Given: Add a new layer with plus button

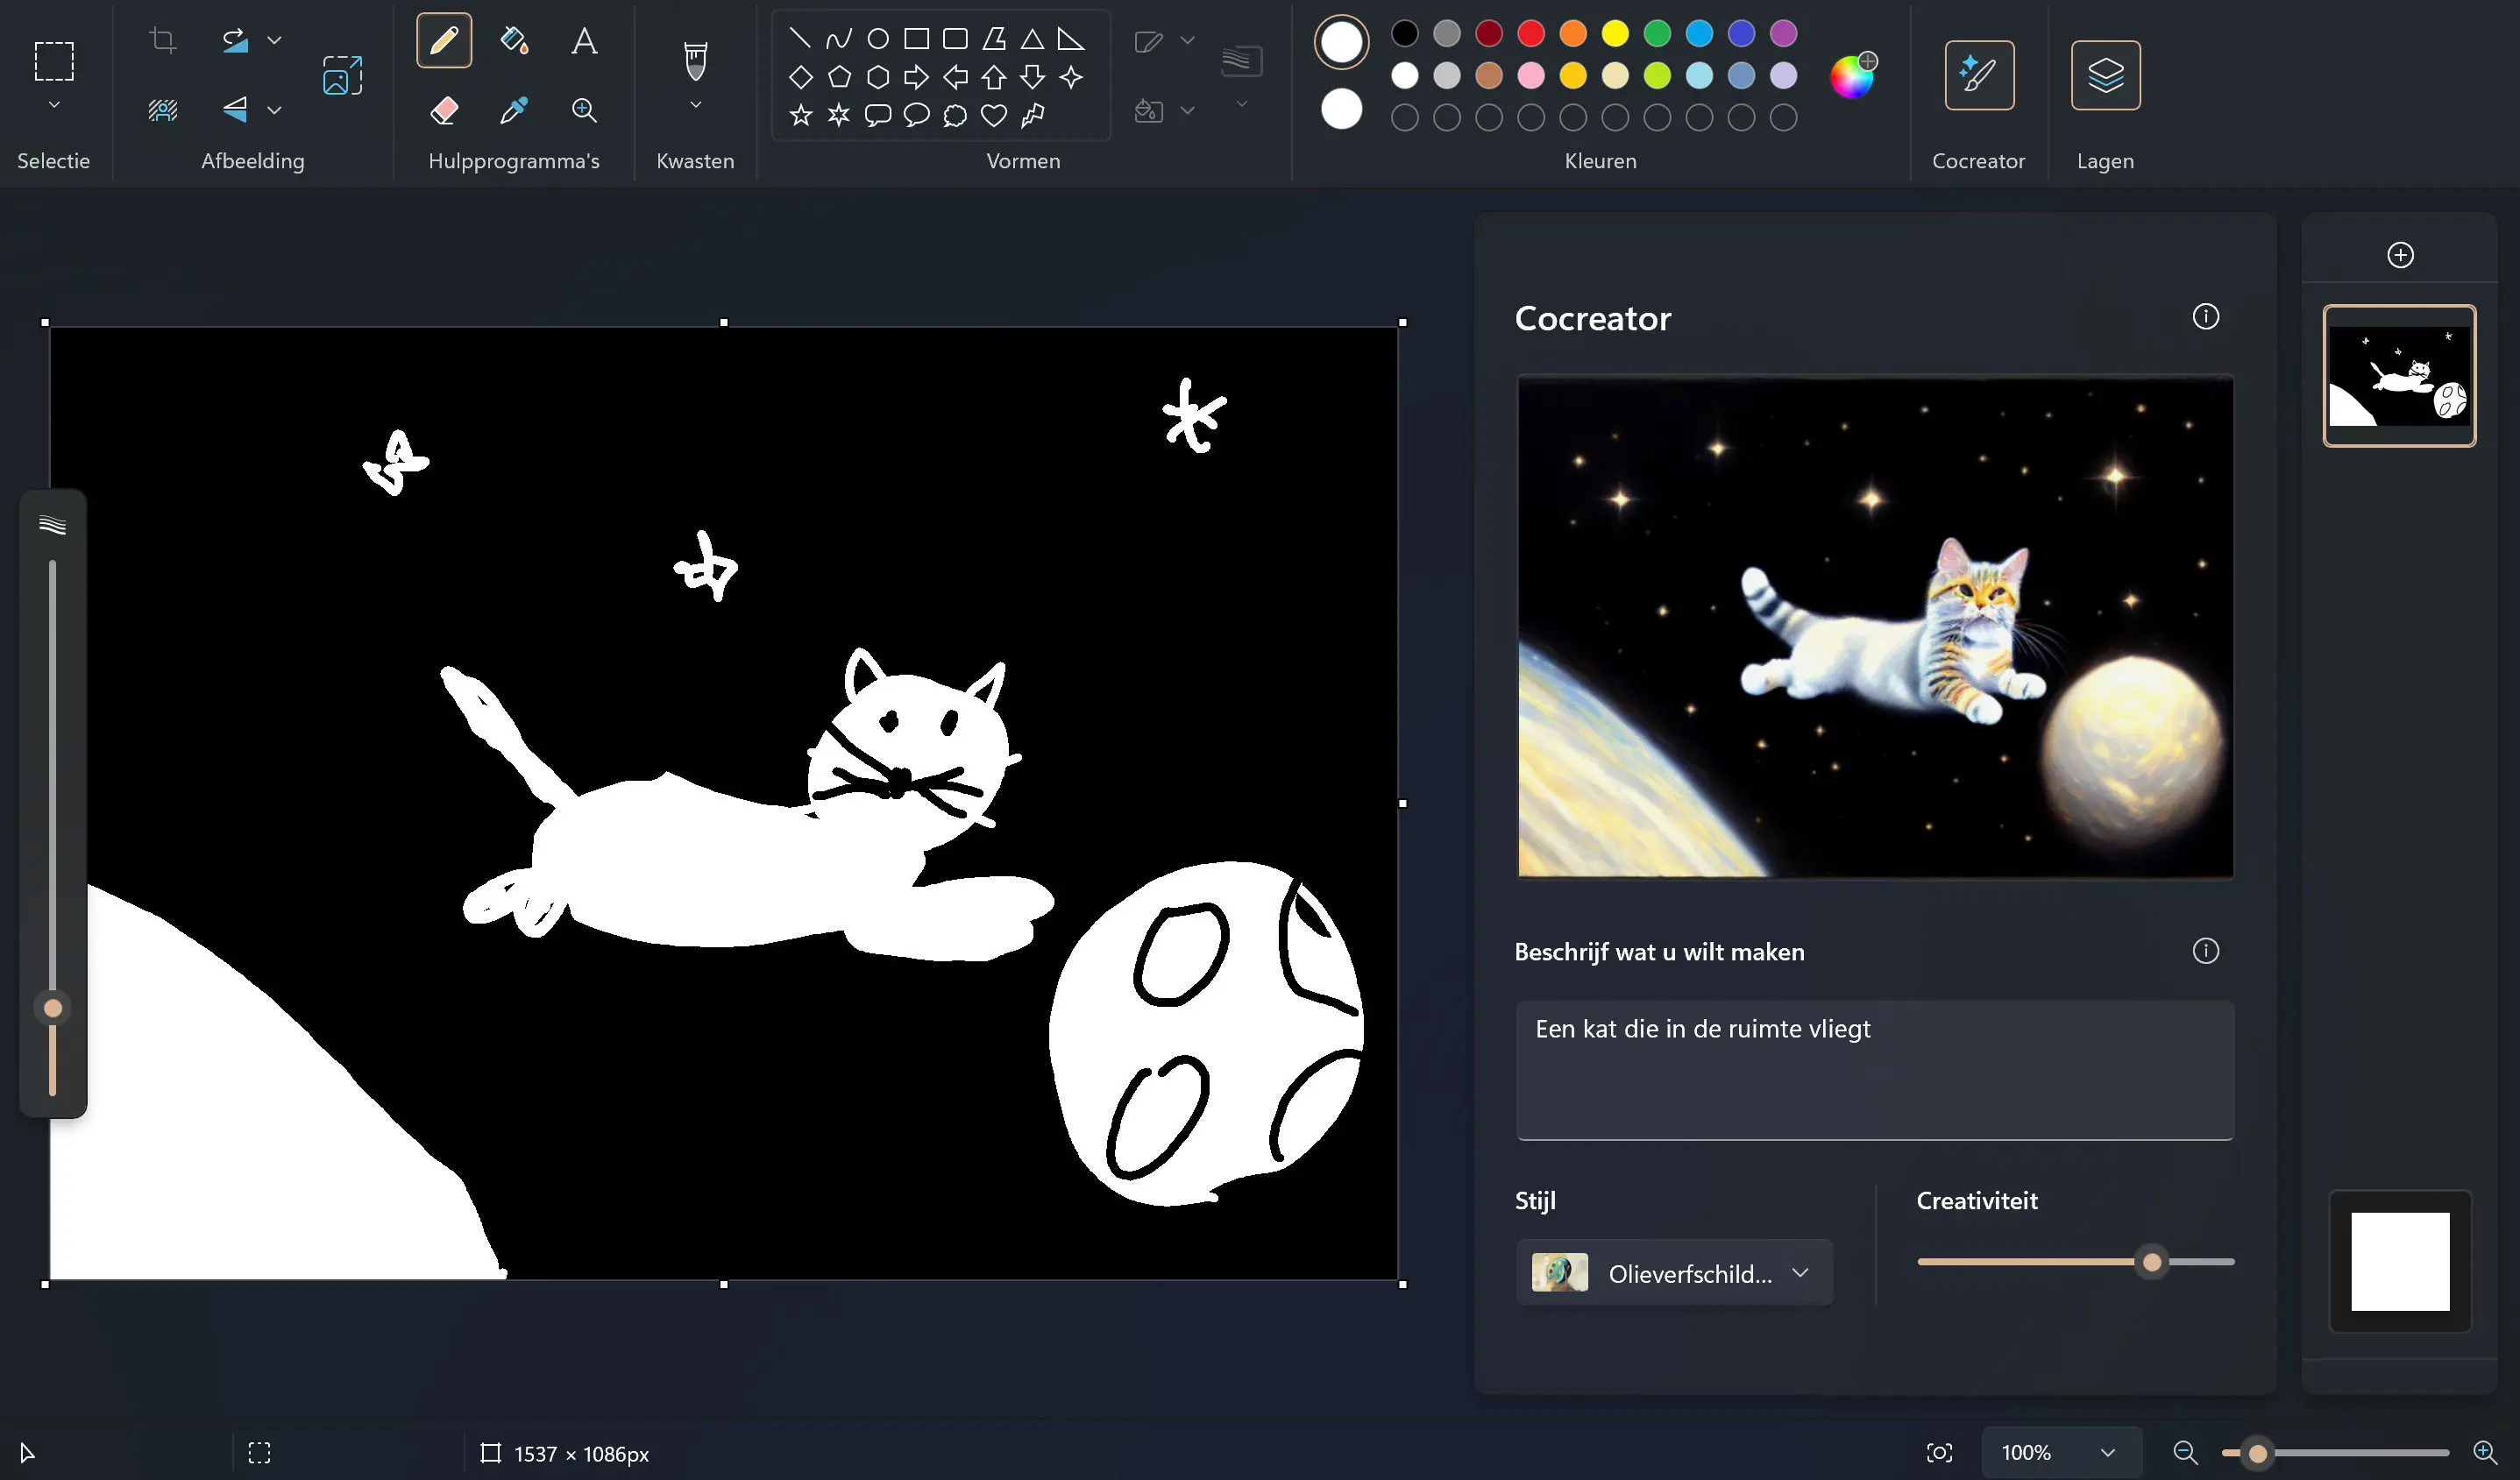Looking at the screenshot, I should (2400, 255).
